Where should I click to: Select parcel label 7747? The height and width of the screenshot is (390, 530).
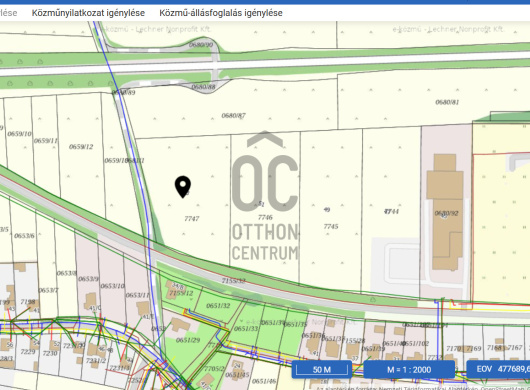tap(192, 219)
